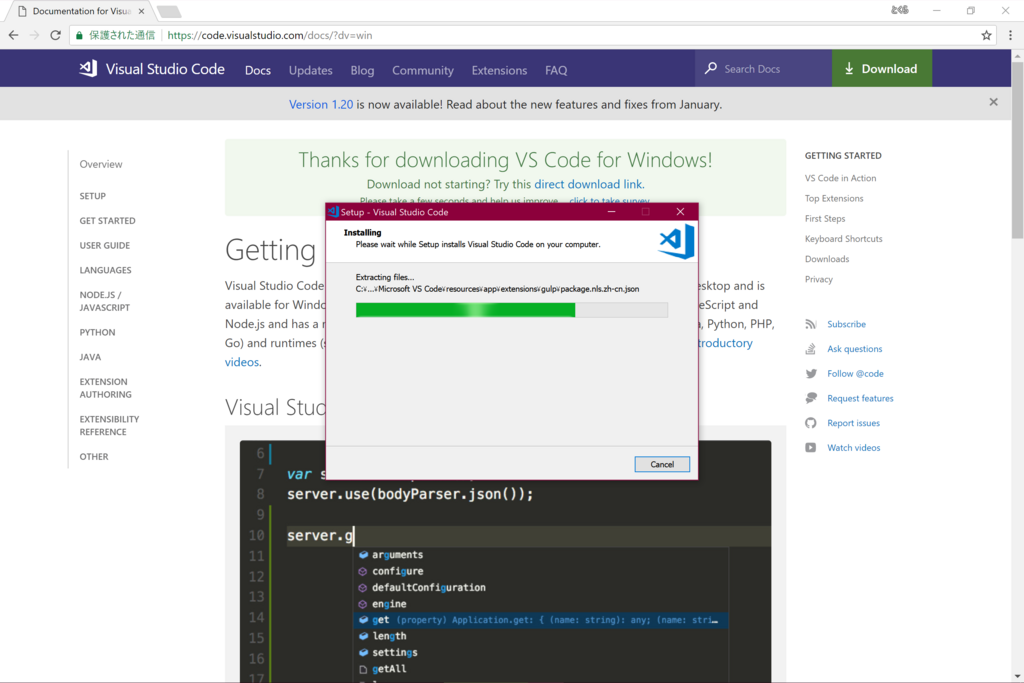The width and height of the screenshot is (1024, 683).
Task: Click the Follow @code link
Action: click(x=855, y=373)
